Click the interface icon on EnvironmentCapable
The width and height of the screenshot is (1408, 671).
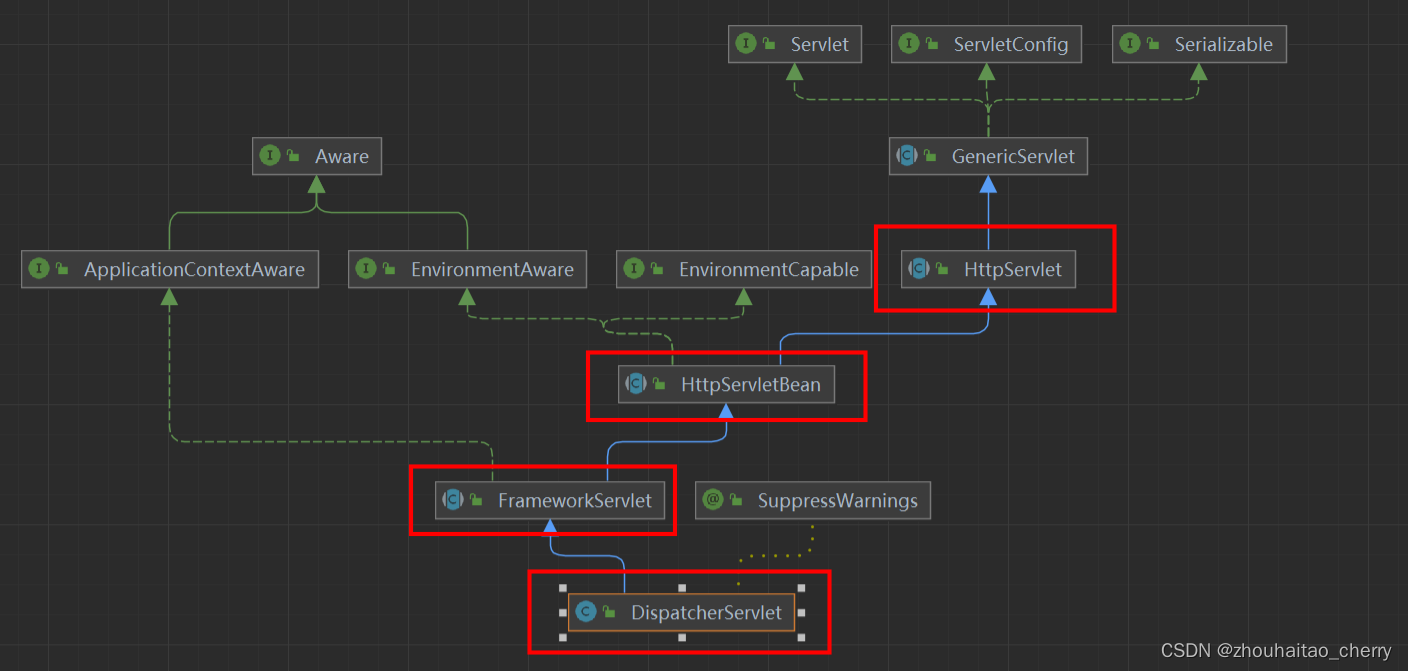coord(636,268)
